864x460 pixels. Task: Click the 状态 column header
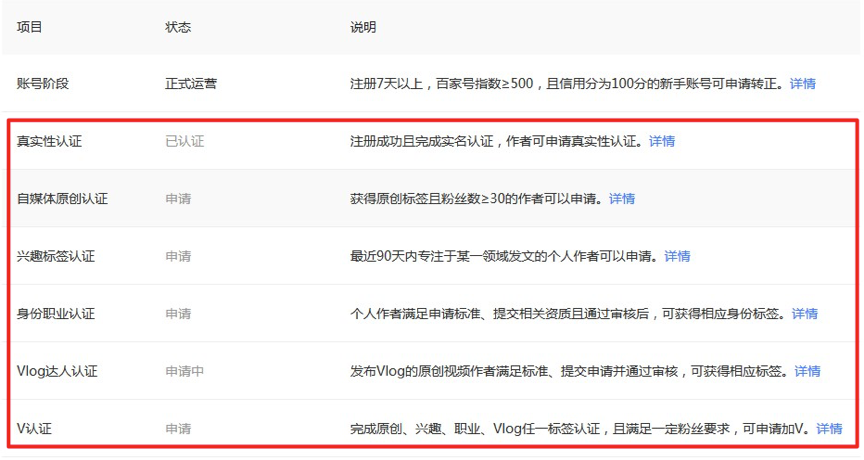[178, 27]
